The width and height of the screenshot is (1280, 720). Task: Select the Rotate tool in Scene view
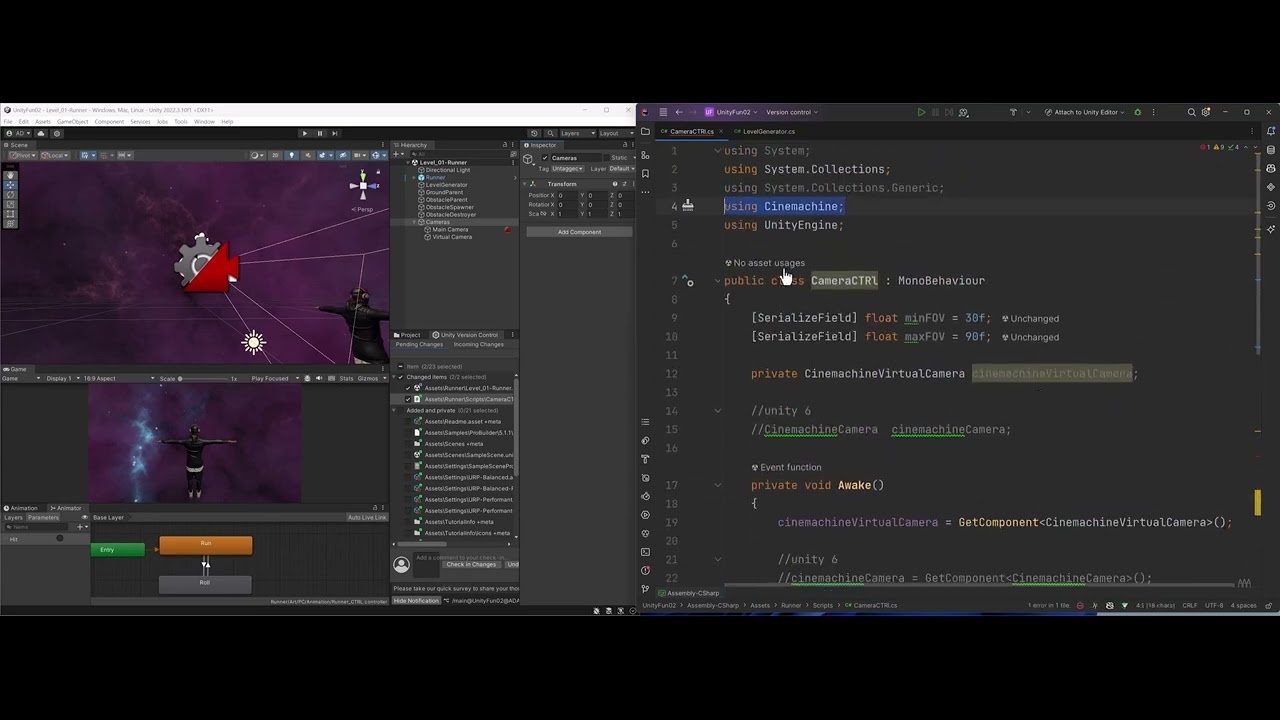11,195
